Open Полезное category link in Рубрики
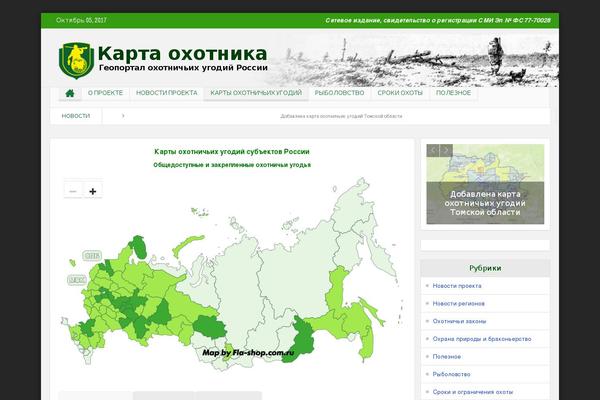The image size is (600, 400). 447,356
